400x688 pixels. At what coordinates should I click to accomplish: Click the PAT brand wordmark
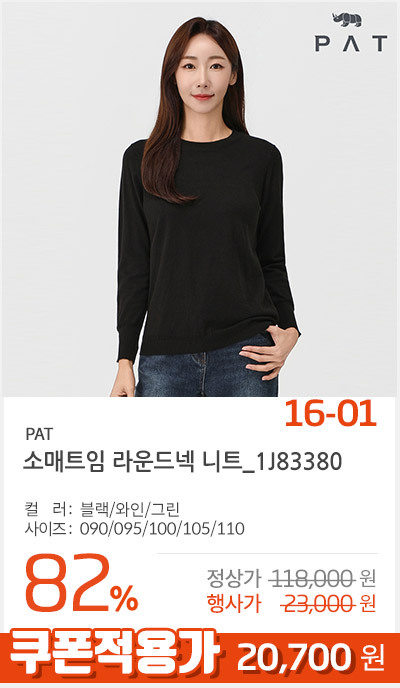(x=351, y=44)
